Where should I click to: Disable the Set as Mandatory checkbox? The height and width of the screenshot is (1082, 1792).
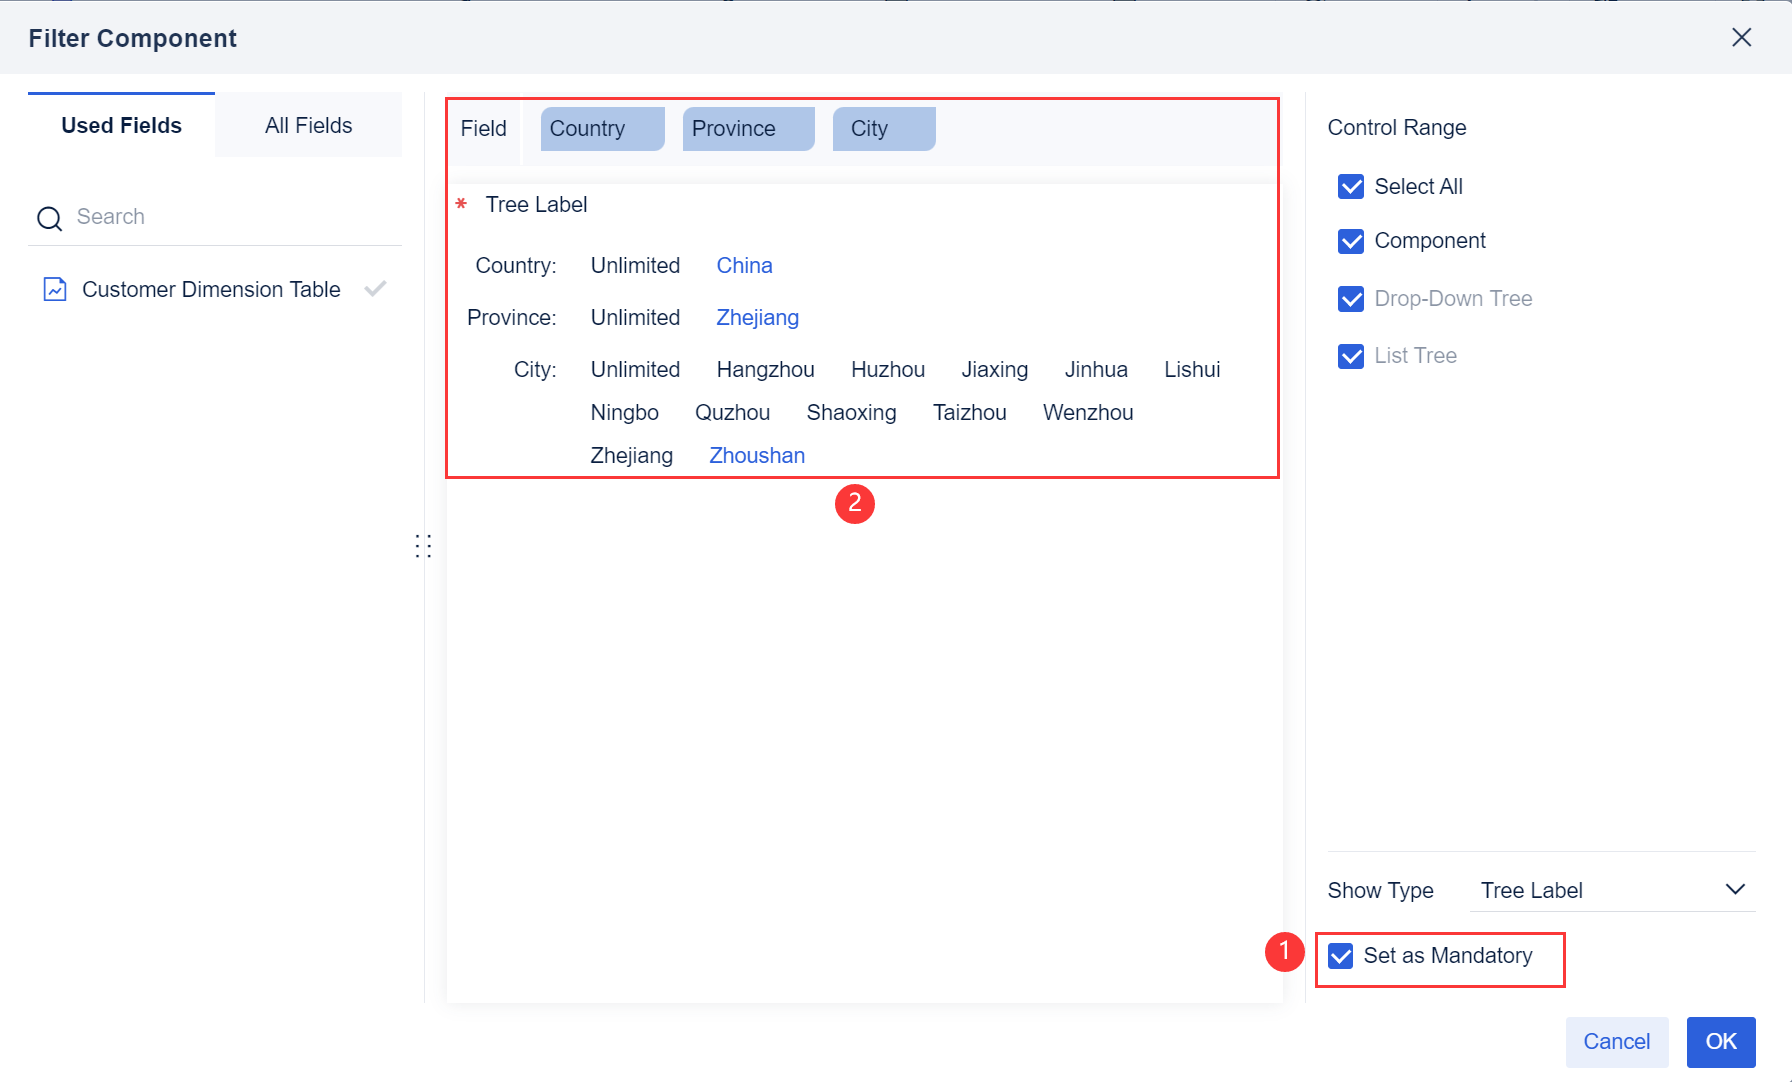(x=1341, y=956)
